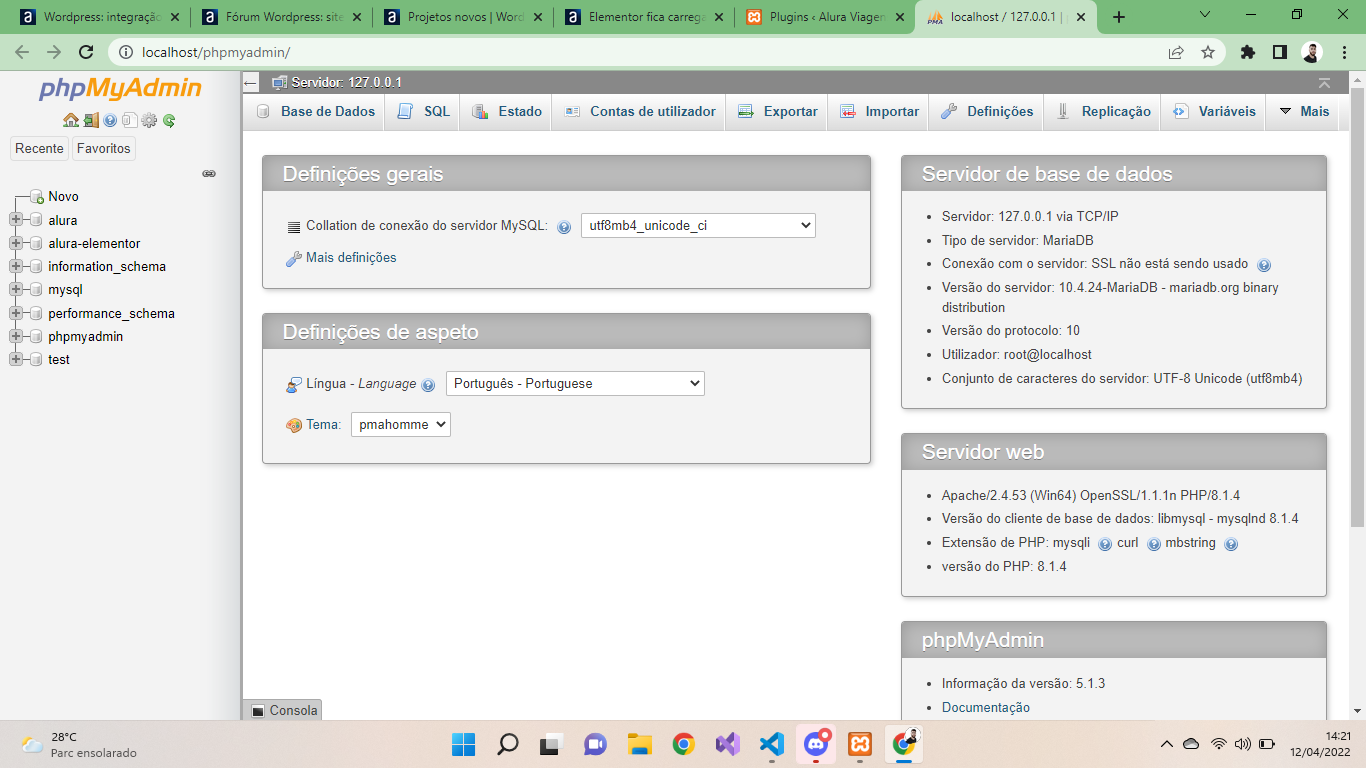
Task: Open Visual Studio Code from taskbar
Action: click(771, 744)
